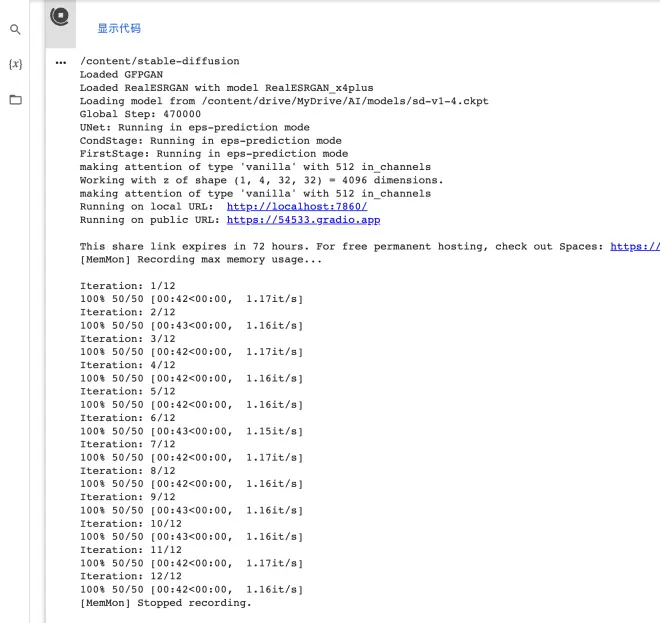Click 'FirstStage: Running in eps-prediction mode' line
This screenshot has height=623, width=660.
click(x=214, y=154)
